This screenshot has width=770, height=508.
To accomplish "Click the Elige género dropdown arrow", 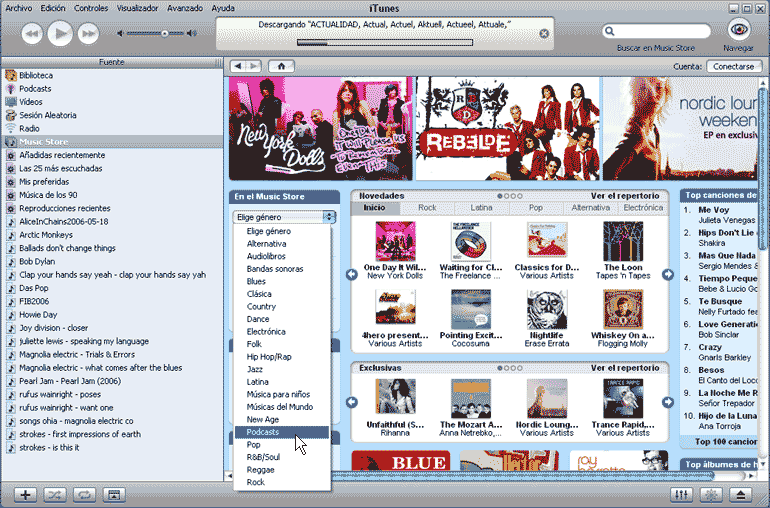I will (329, 217).
